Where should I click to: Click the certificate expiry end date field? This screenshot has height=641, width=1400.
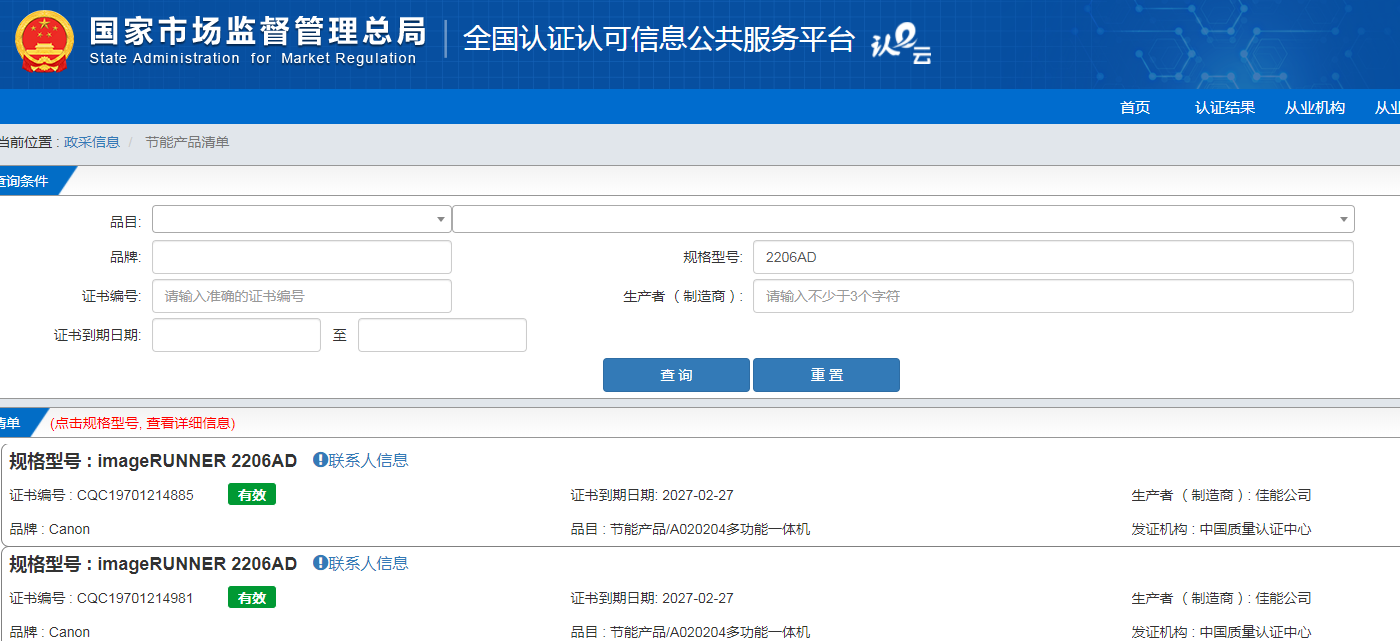click(442, 335)
